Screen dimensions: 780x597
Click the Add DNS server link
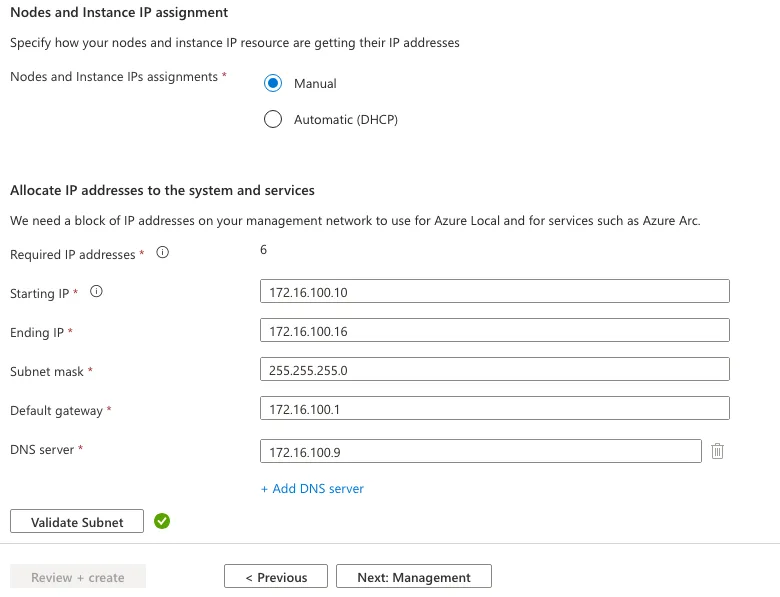click(x=312, y=489)
